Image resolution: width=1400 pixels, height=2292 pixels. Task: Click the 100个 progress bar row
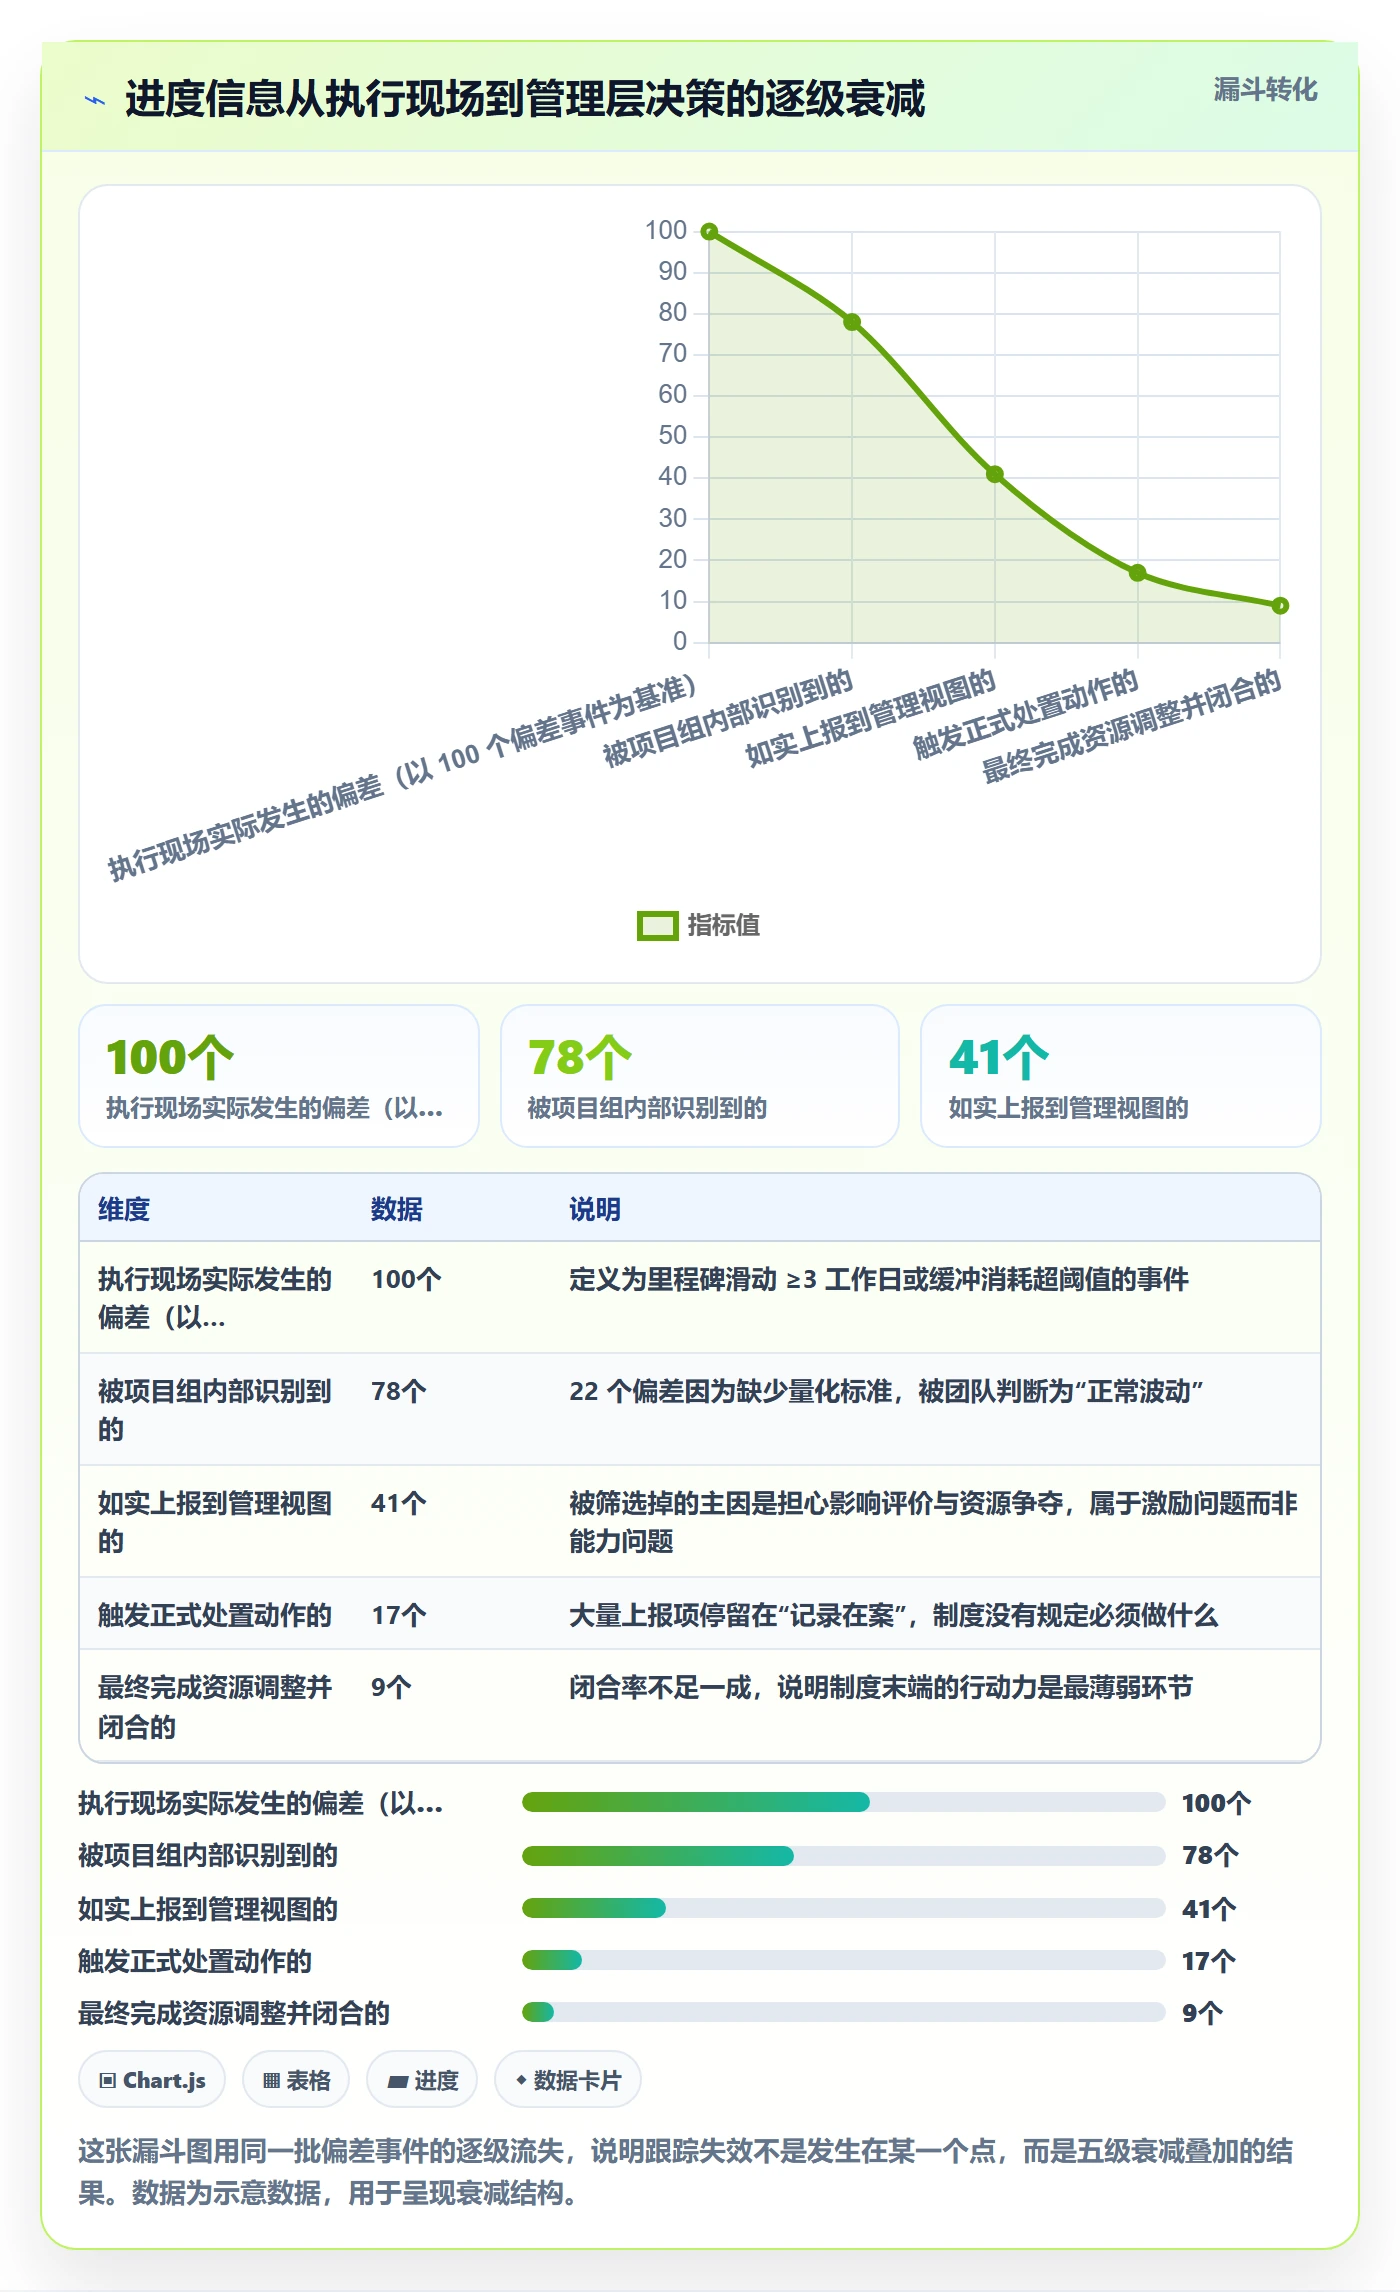point(700,1803)
